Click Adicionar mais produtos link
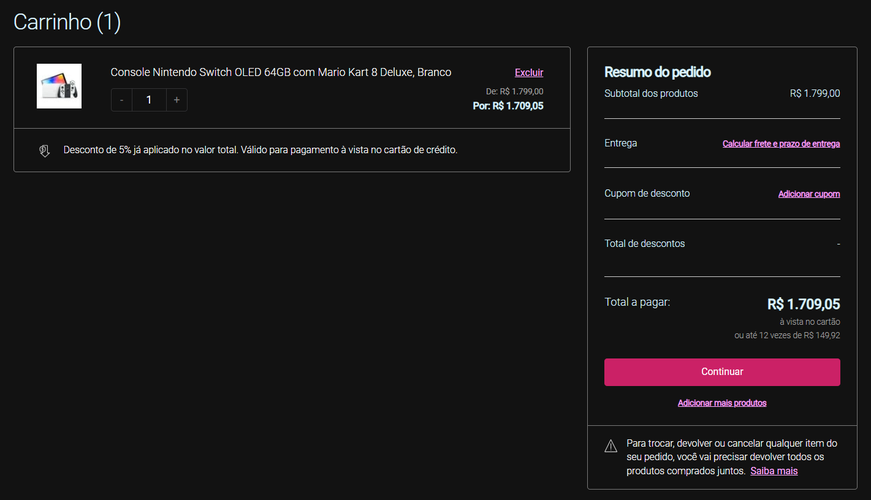The image size is (871, 500). coord(722,403)
